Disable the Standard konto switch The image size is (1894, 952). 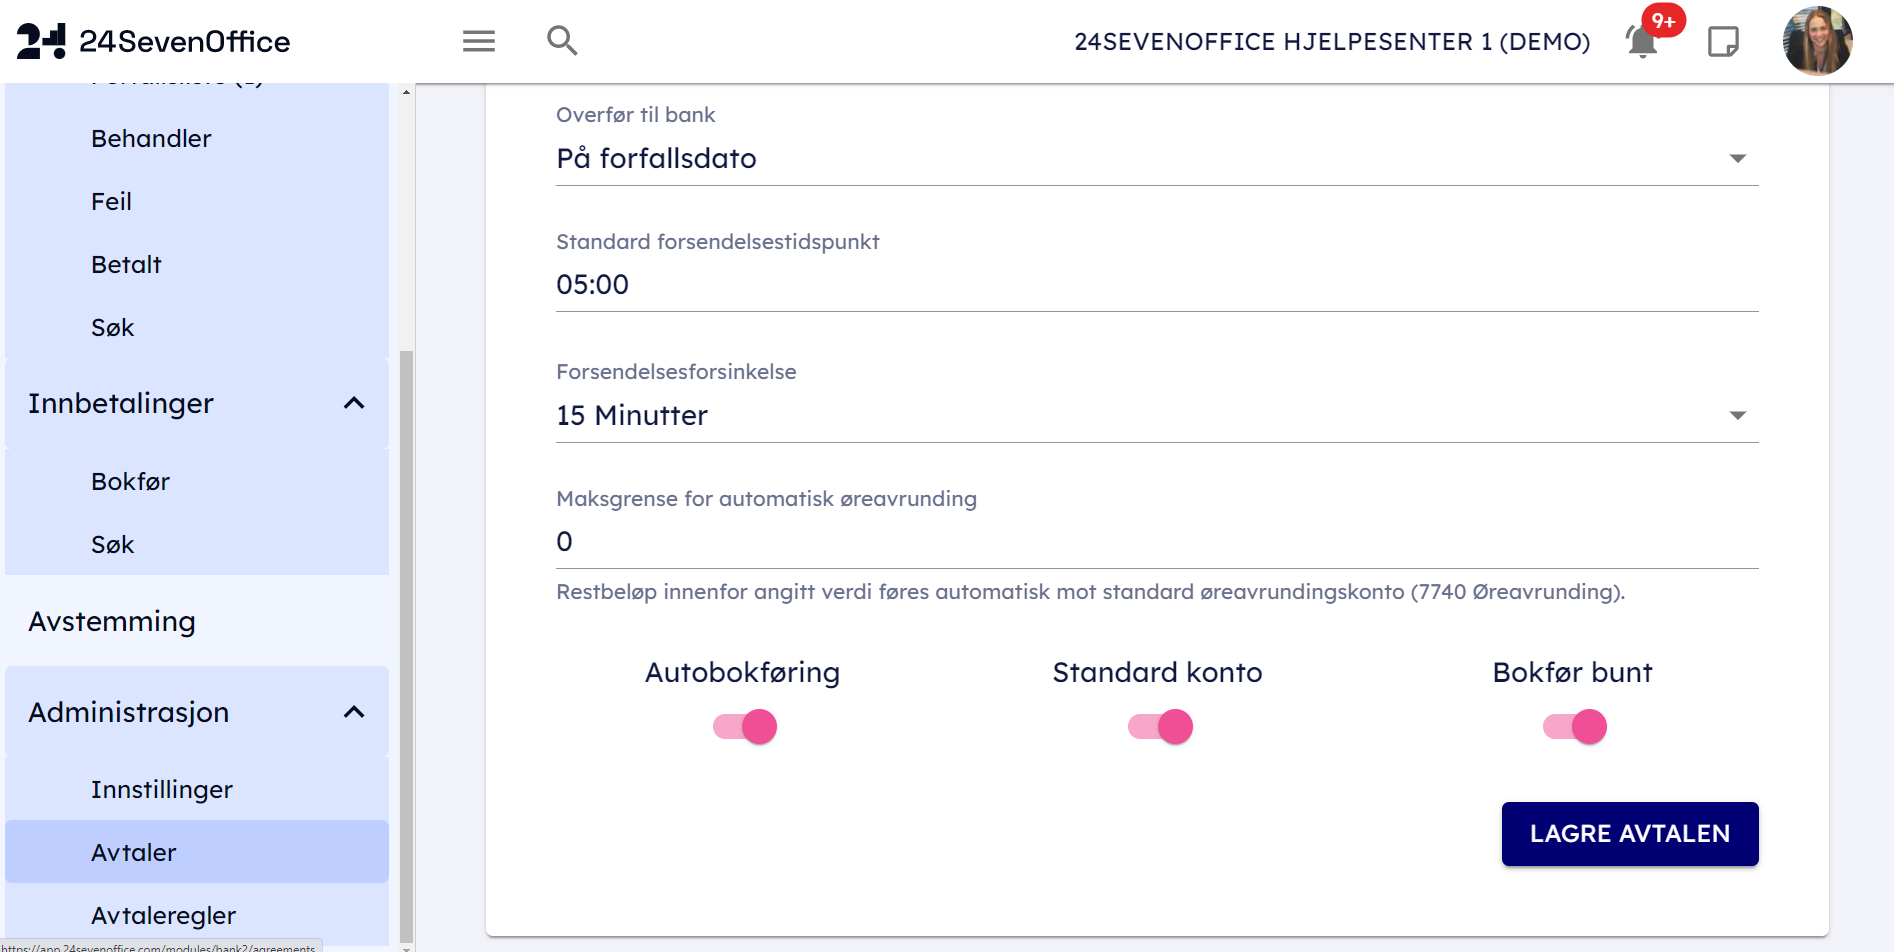1160,727
